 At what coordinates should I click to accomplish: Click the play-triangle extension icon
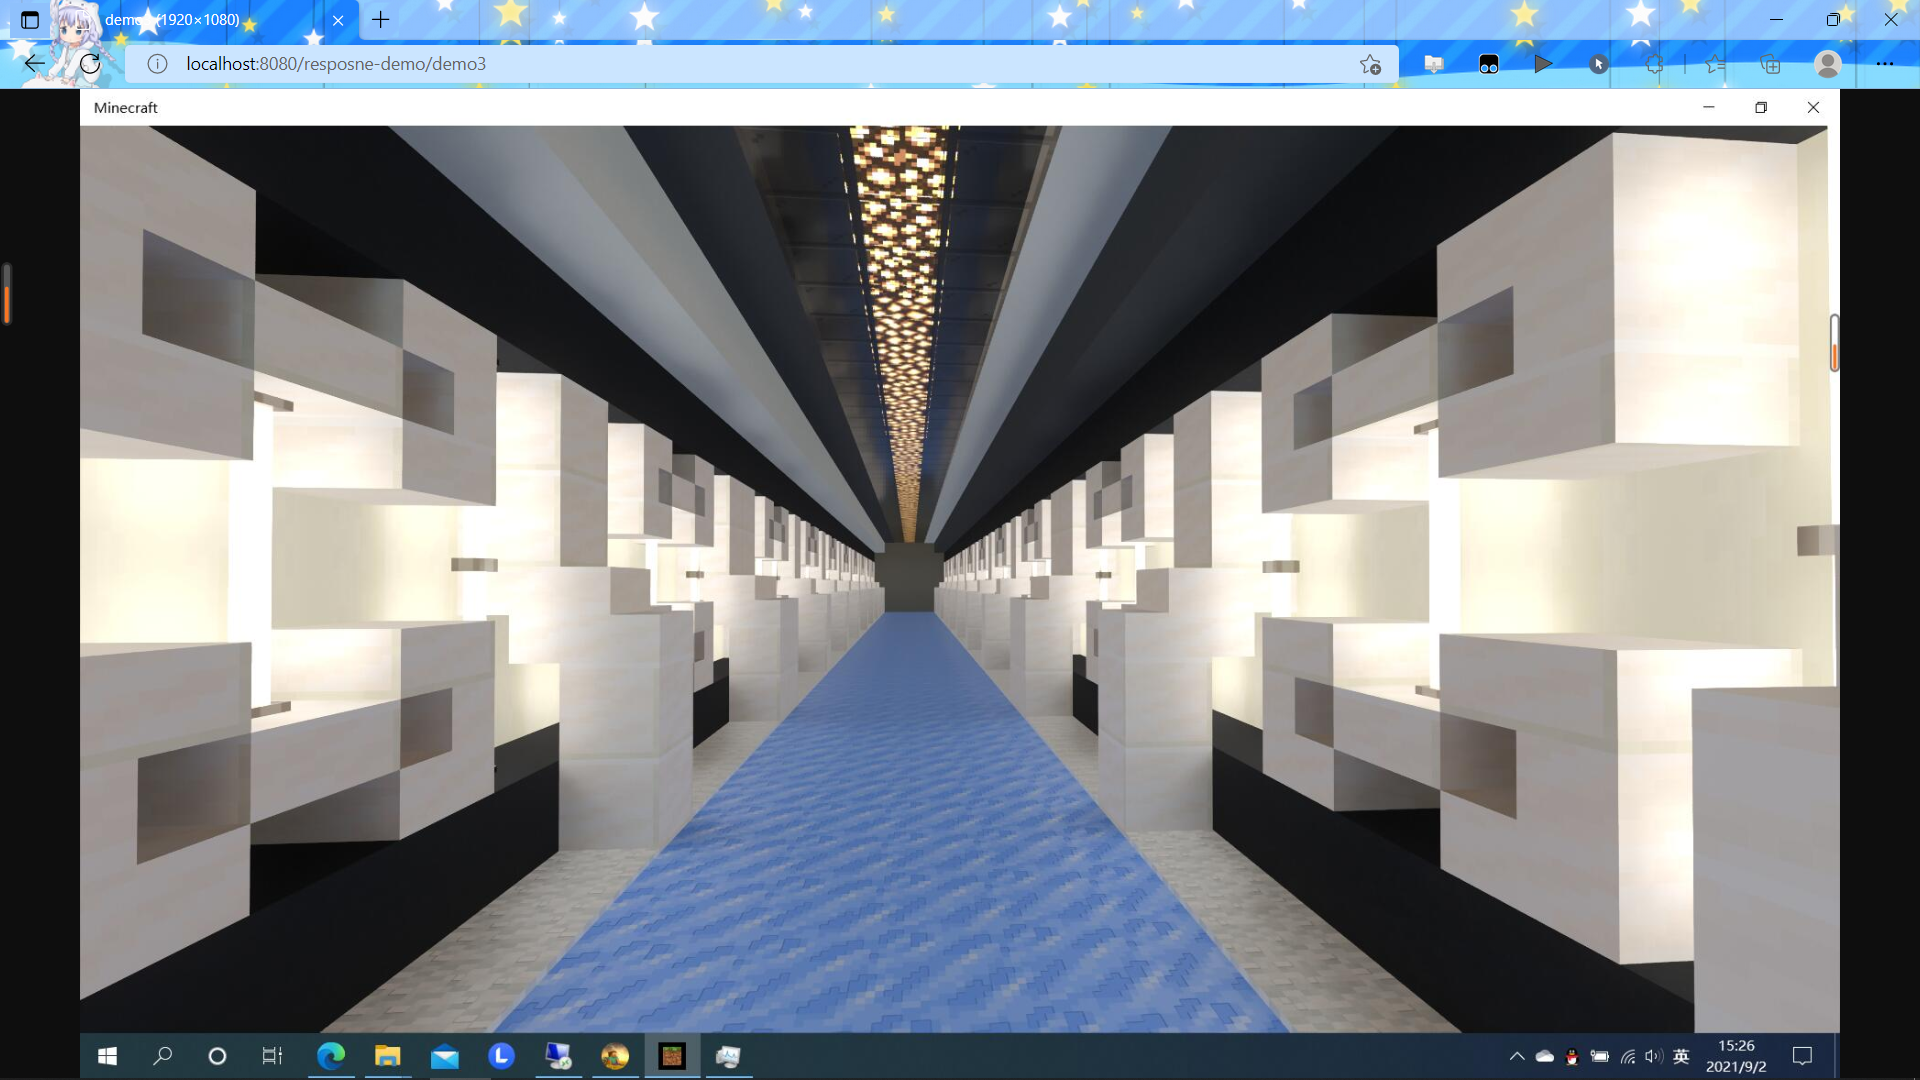[1543, 64]
